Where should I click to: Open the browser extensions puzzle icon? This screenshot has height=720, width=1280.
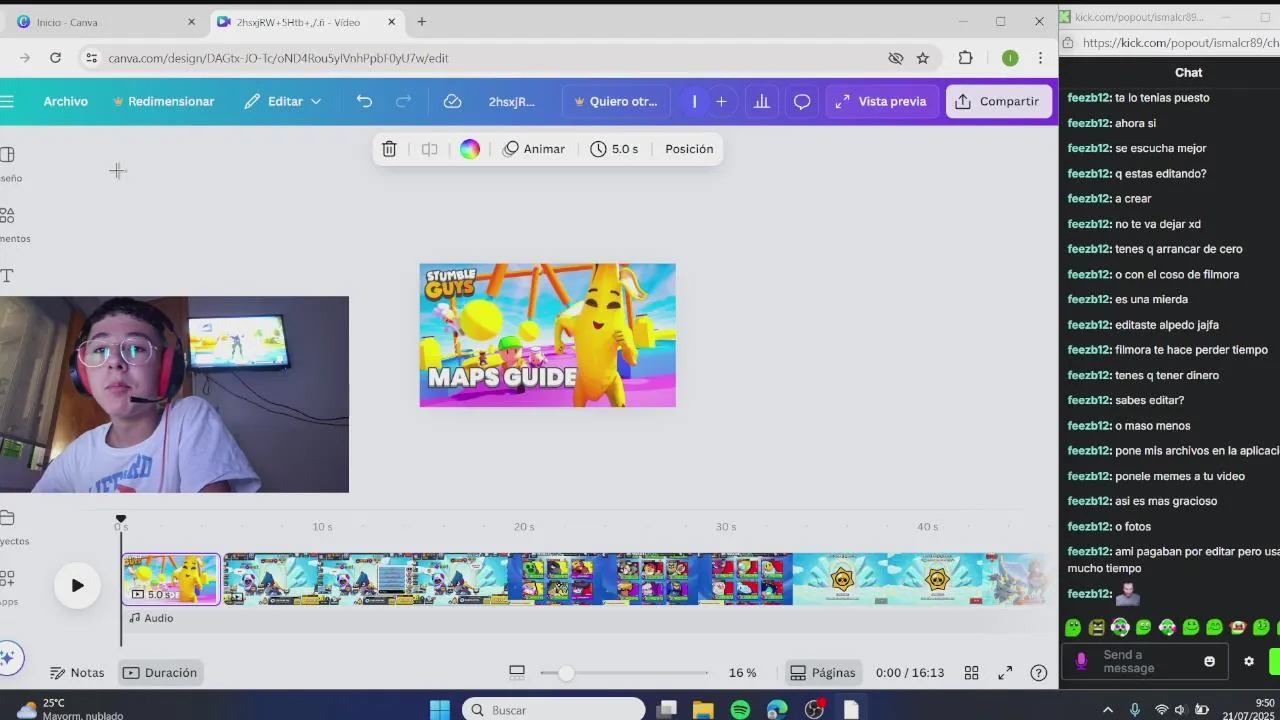[x=965, y=58]
